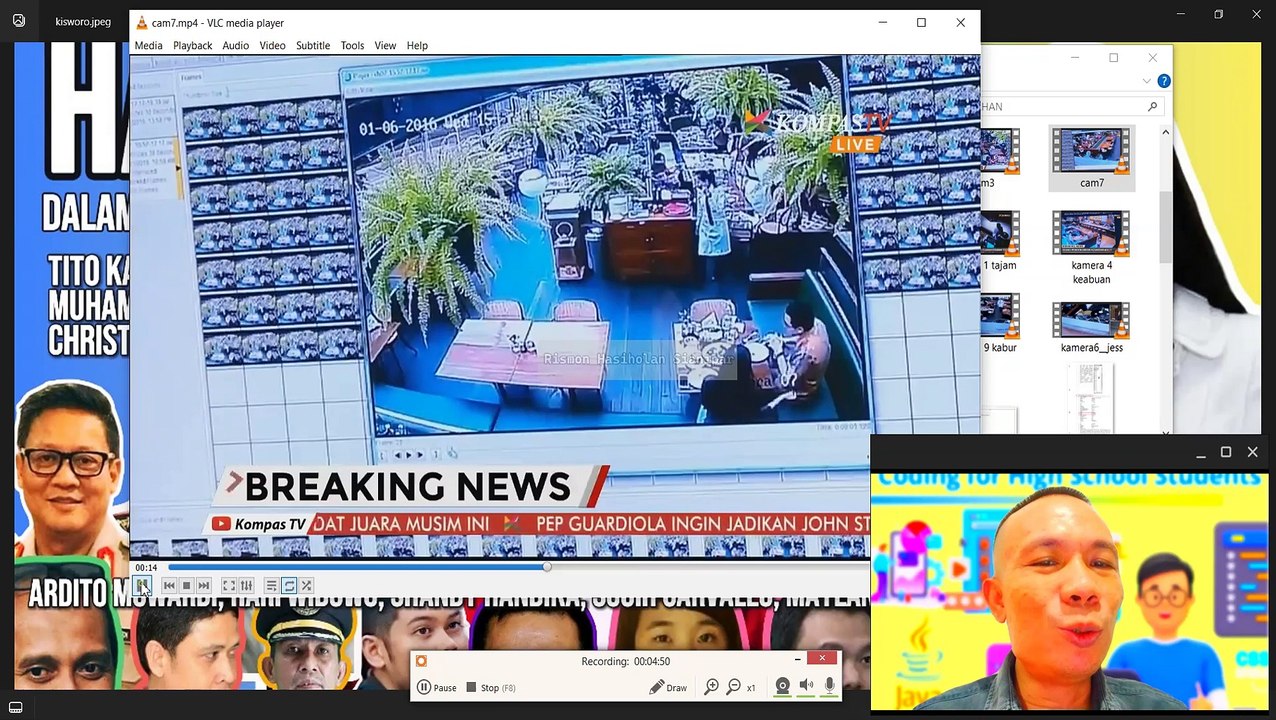1276x720 pixels.
Task: Toggle webcam capture in recorder
Action: pos(783,687)
